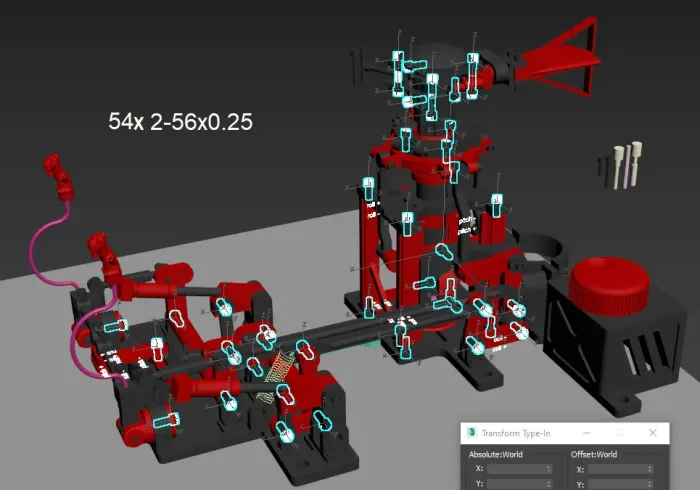Close the Transform Type-In dialog
700x490 pixels.
[x=653, y=433]
